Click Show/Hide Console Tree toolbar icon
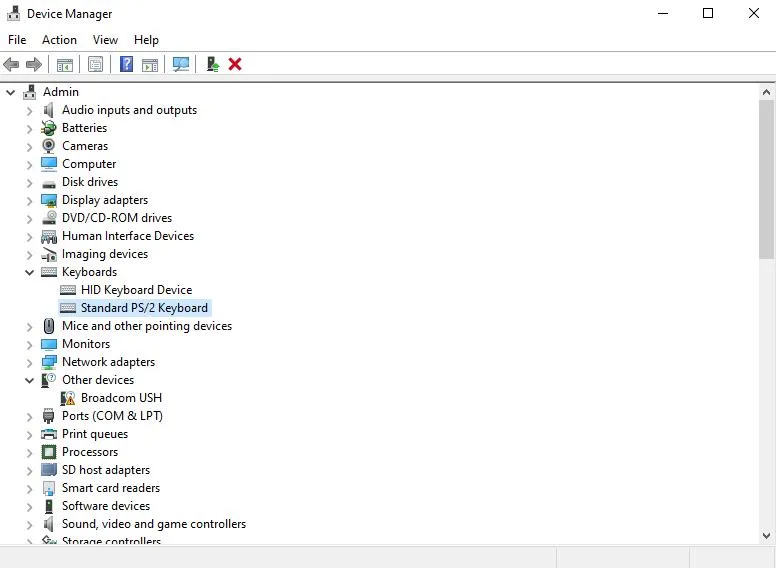The image size is (776, 568). click(64, 64)
